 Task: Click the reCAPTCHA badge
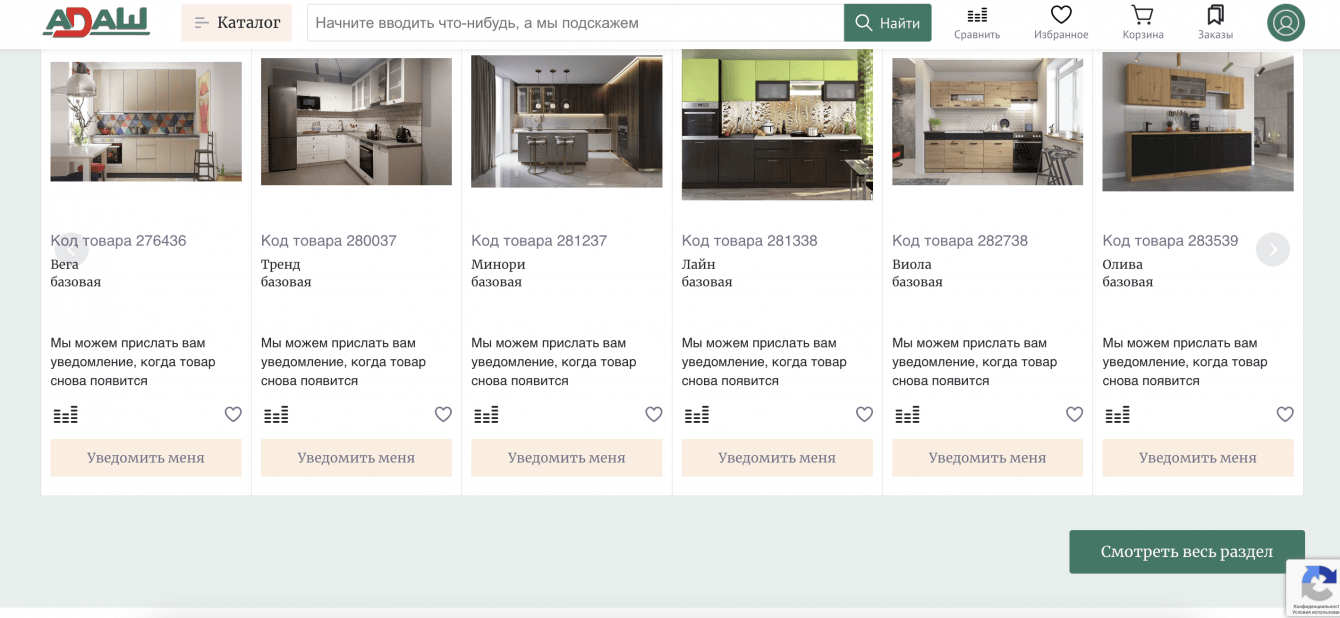(1314, 587)
